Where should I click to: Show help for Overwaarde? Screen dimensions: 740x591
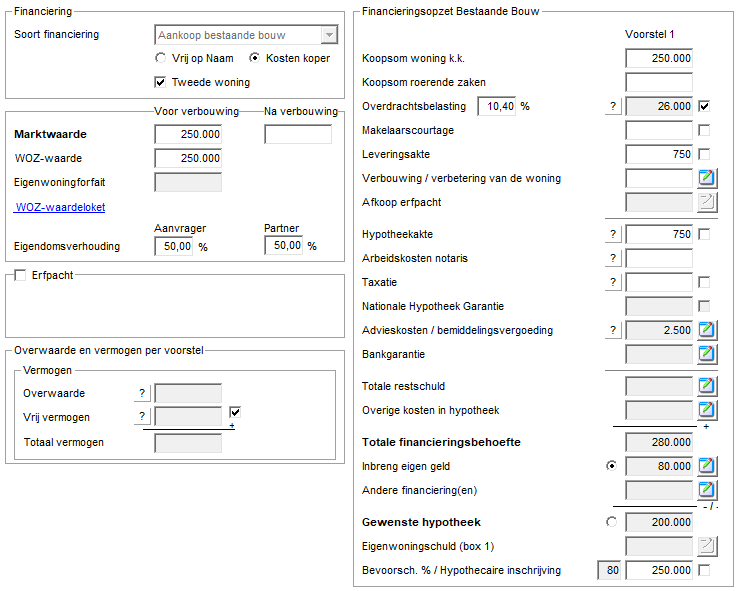142,393
